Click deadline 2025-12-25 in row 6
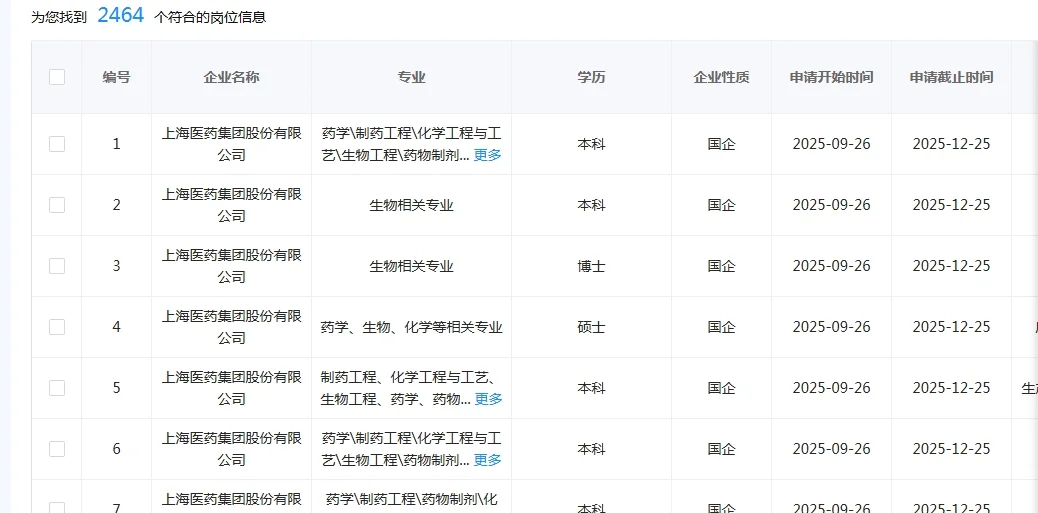The image size is (1038, 513). pos(951,449)
